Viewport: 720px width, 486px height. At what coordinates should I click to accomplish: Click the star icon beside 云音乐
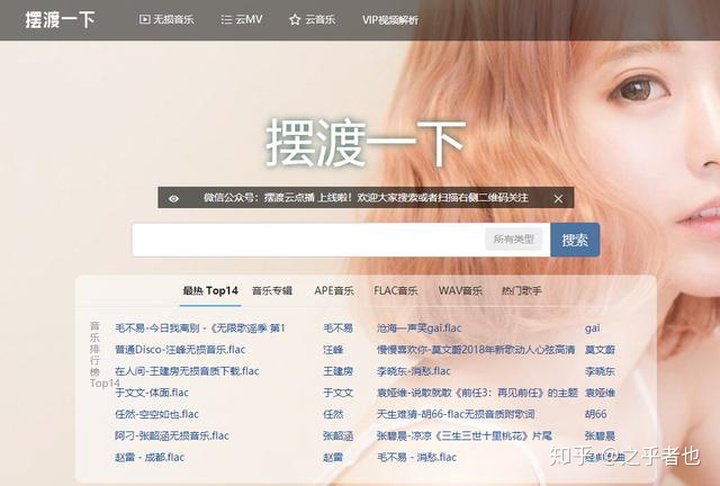coord(295,20)
